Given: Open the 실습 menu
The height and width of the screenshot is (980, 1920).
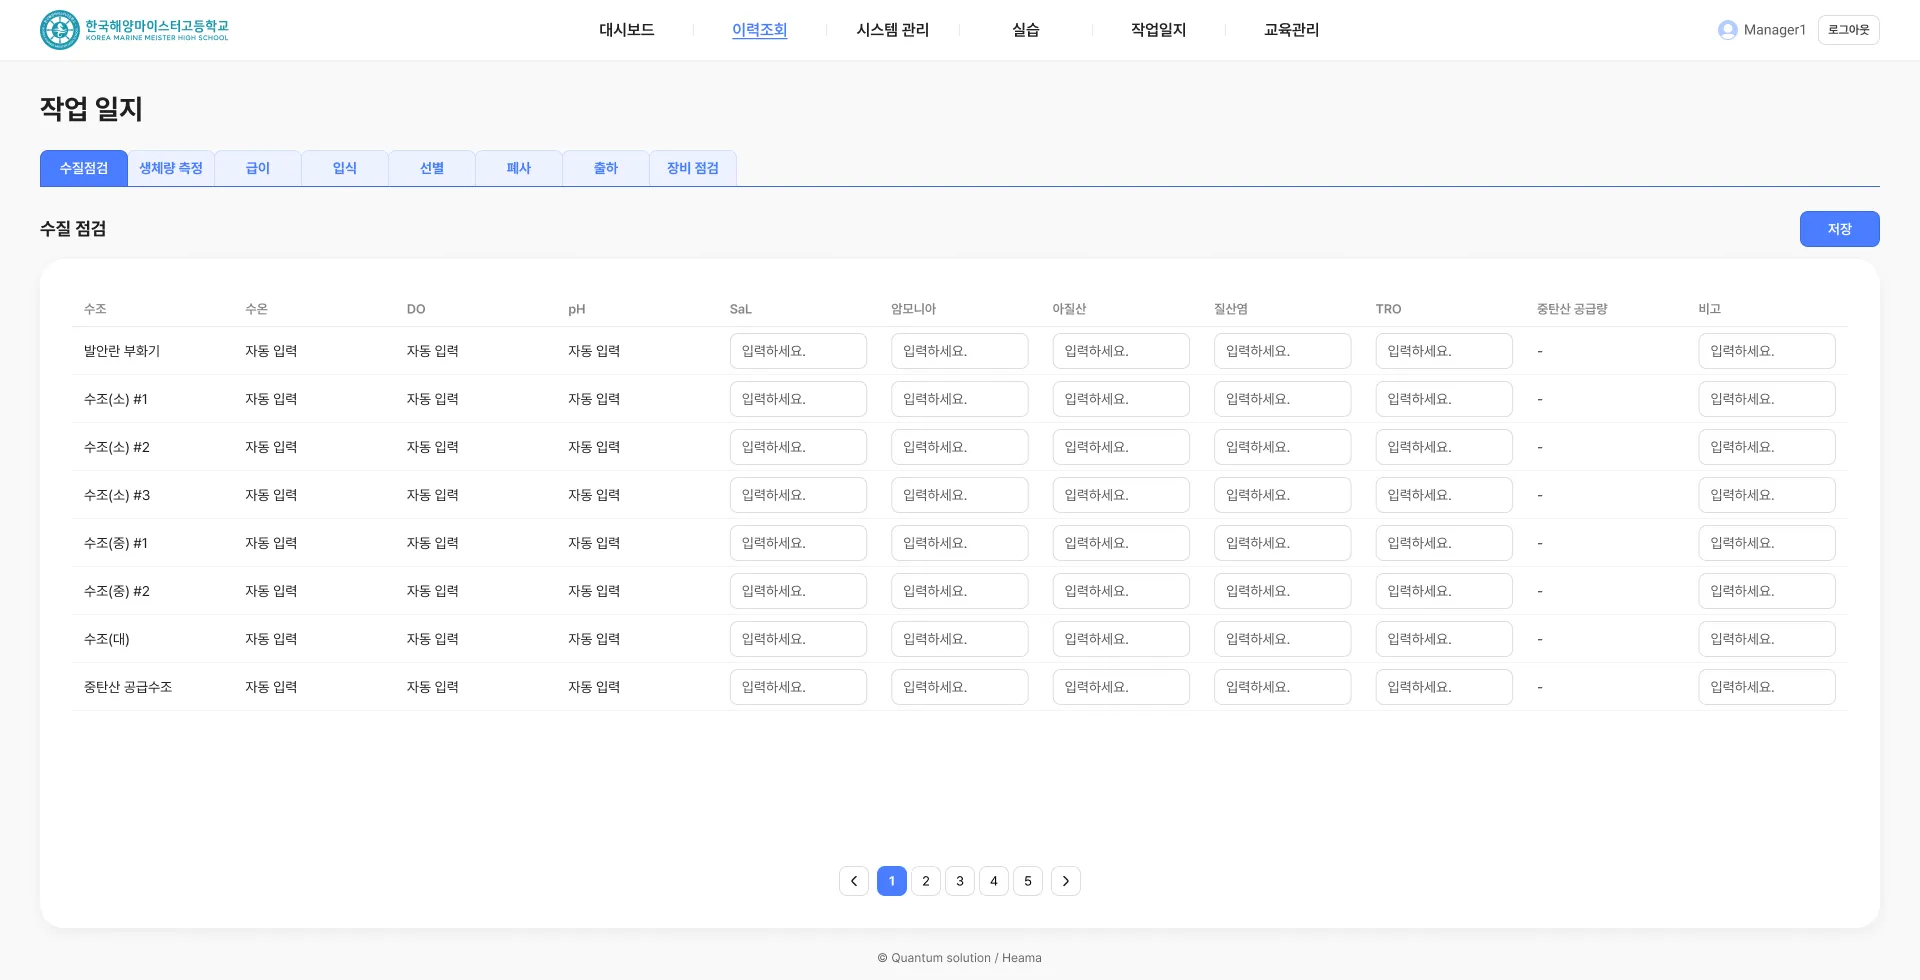Looking at the screenshot, I should [1026, 30].
